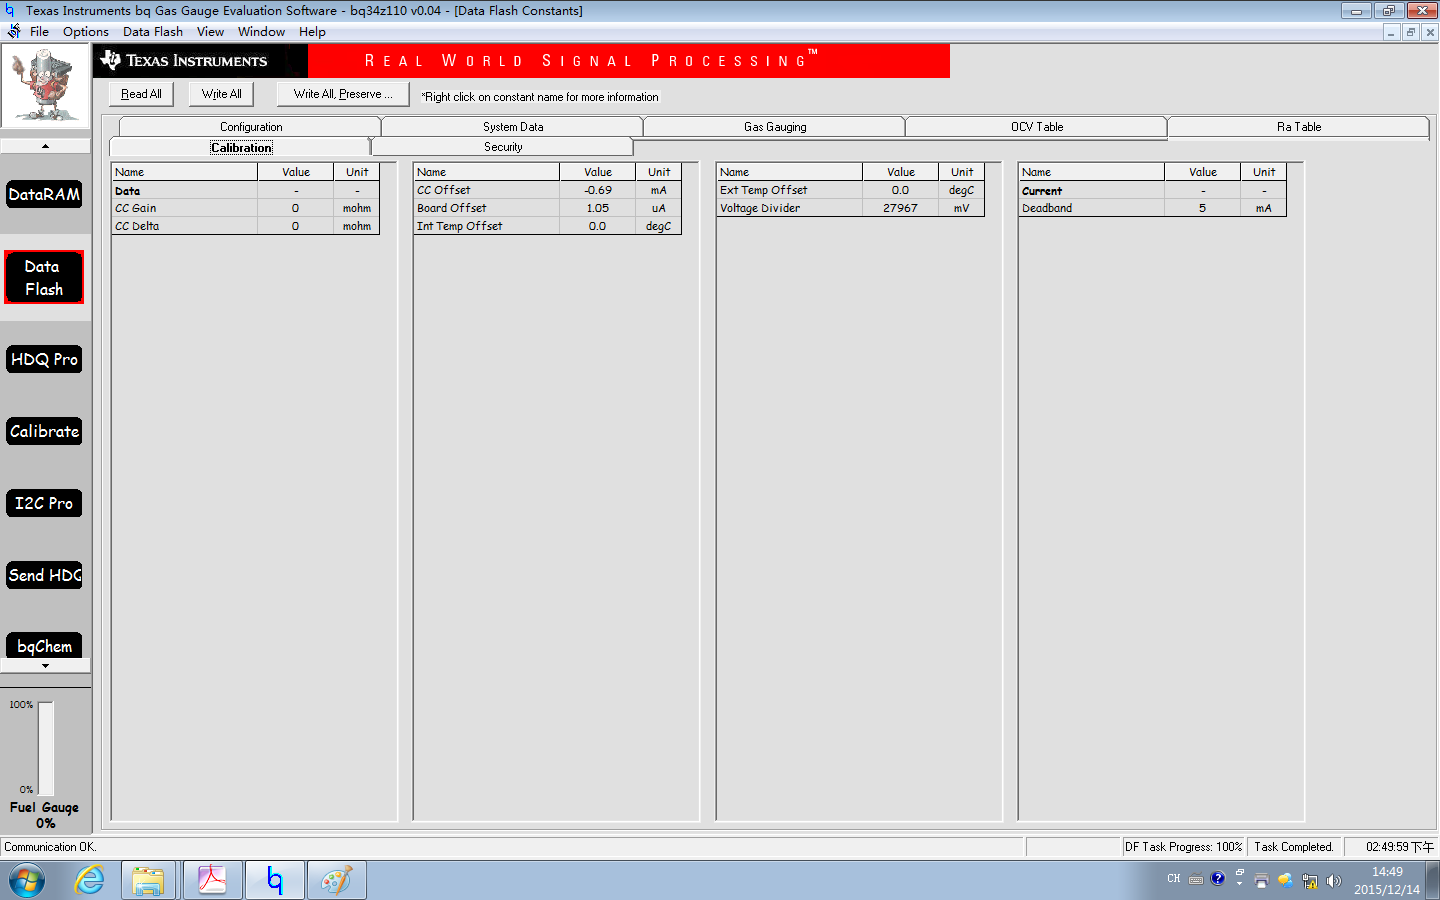Switch to bq Gas Gauge taskbar icon
The height and width of the screenshot is (900, 1440).
pyautogui.click(x=275, y=881)
